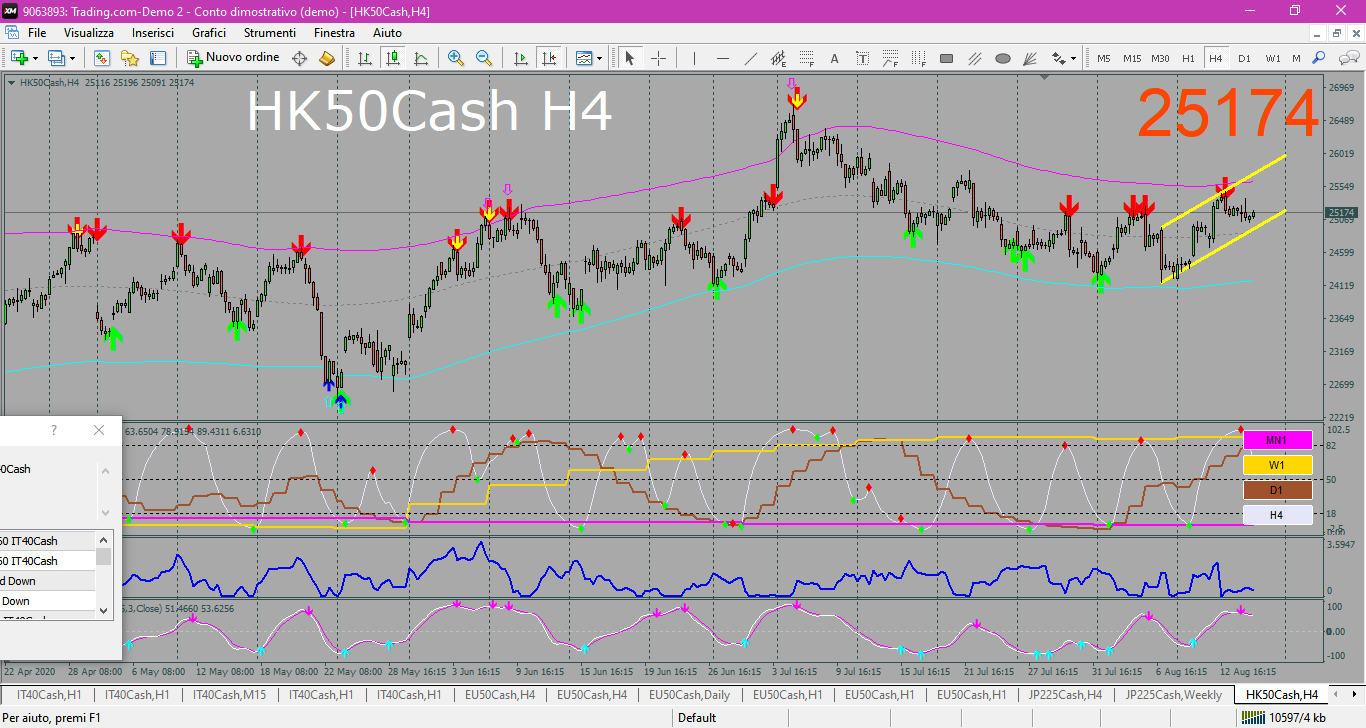Image resolution: width=1366 pixels, height=728 pixels.
Task: Open the Navigator favorites star icon
Action: [x=130, y=58]
